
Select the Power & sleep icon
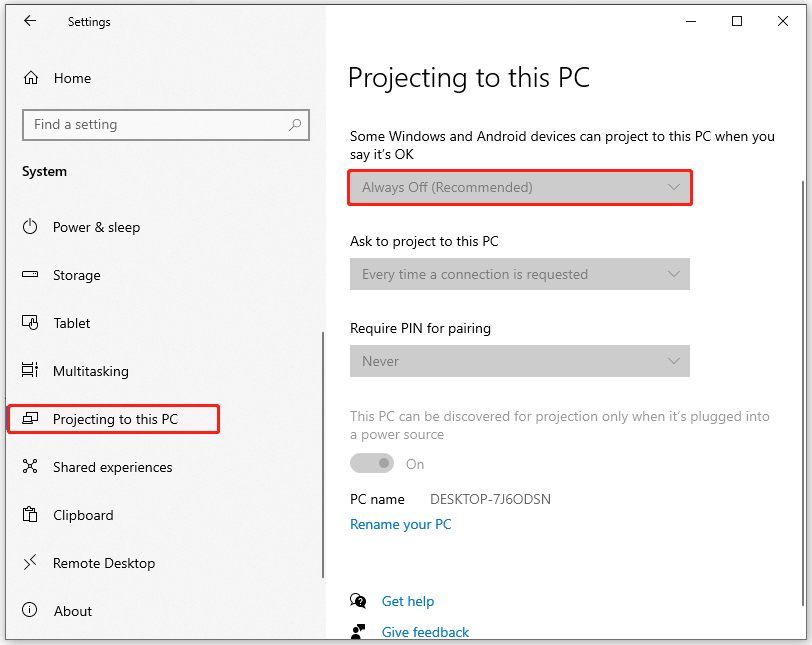[31, 227]
